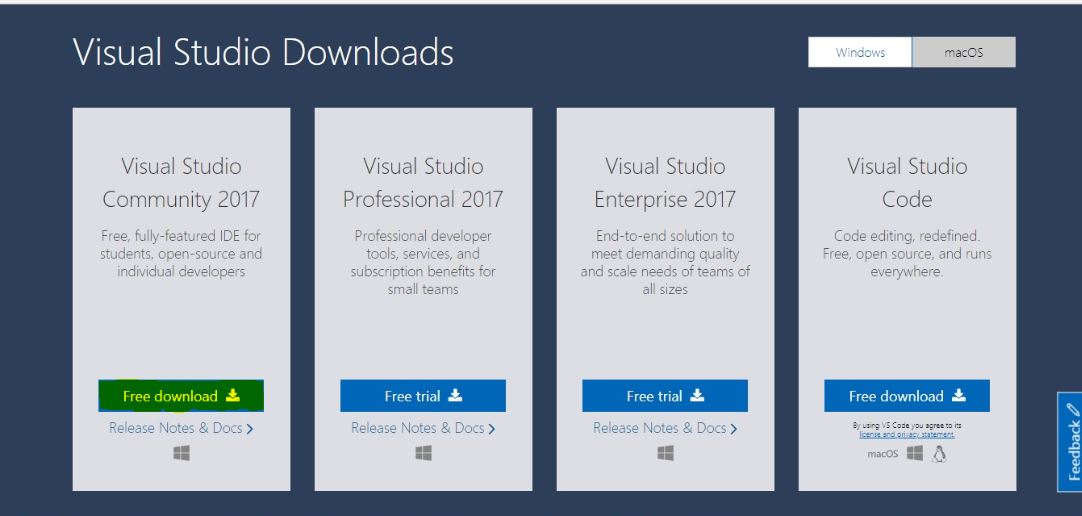Click the 'Code editing, redefined' description text
Image resolution: width=1082 pixels, height=516 pixels.
pyautogui.click(x=907, y=254)
